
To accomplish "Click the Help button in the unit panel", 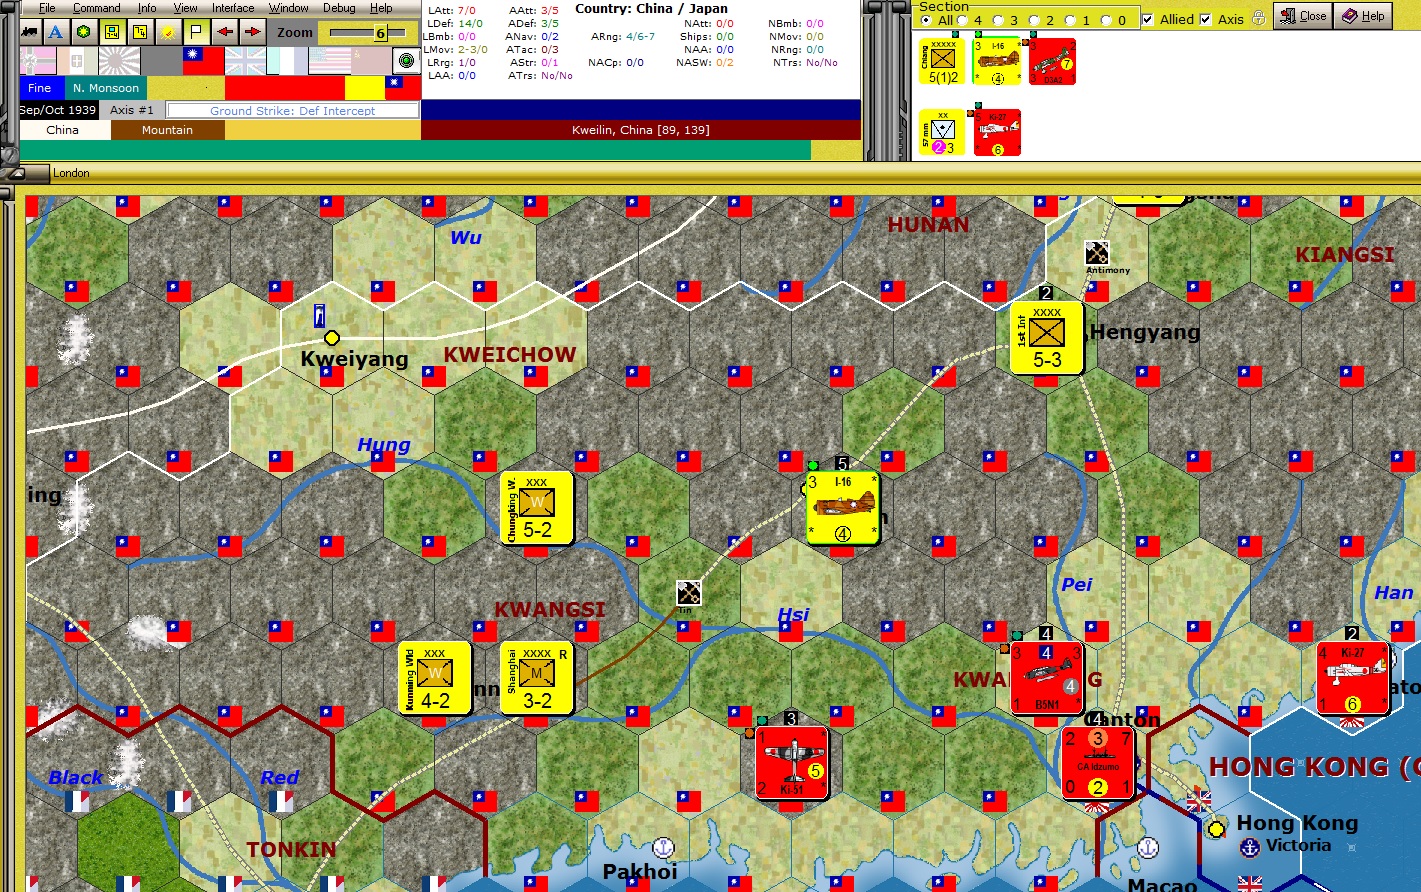I will 1364,16.
